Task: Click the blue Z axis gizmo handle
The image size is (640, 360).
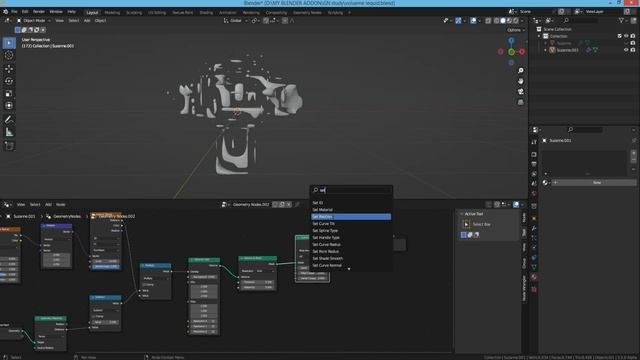Action: coord(511,41)
